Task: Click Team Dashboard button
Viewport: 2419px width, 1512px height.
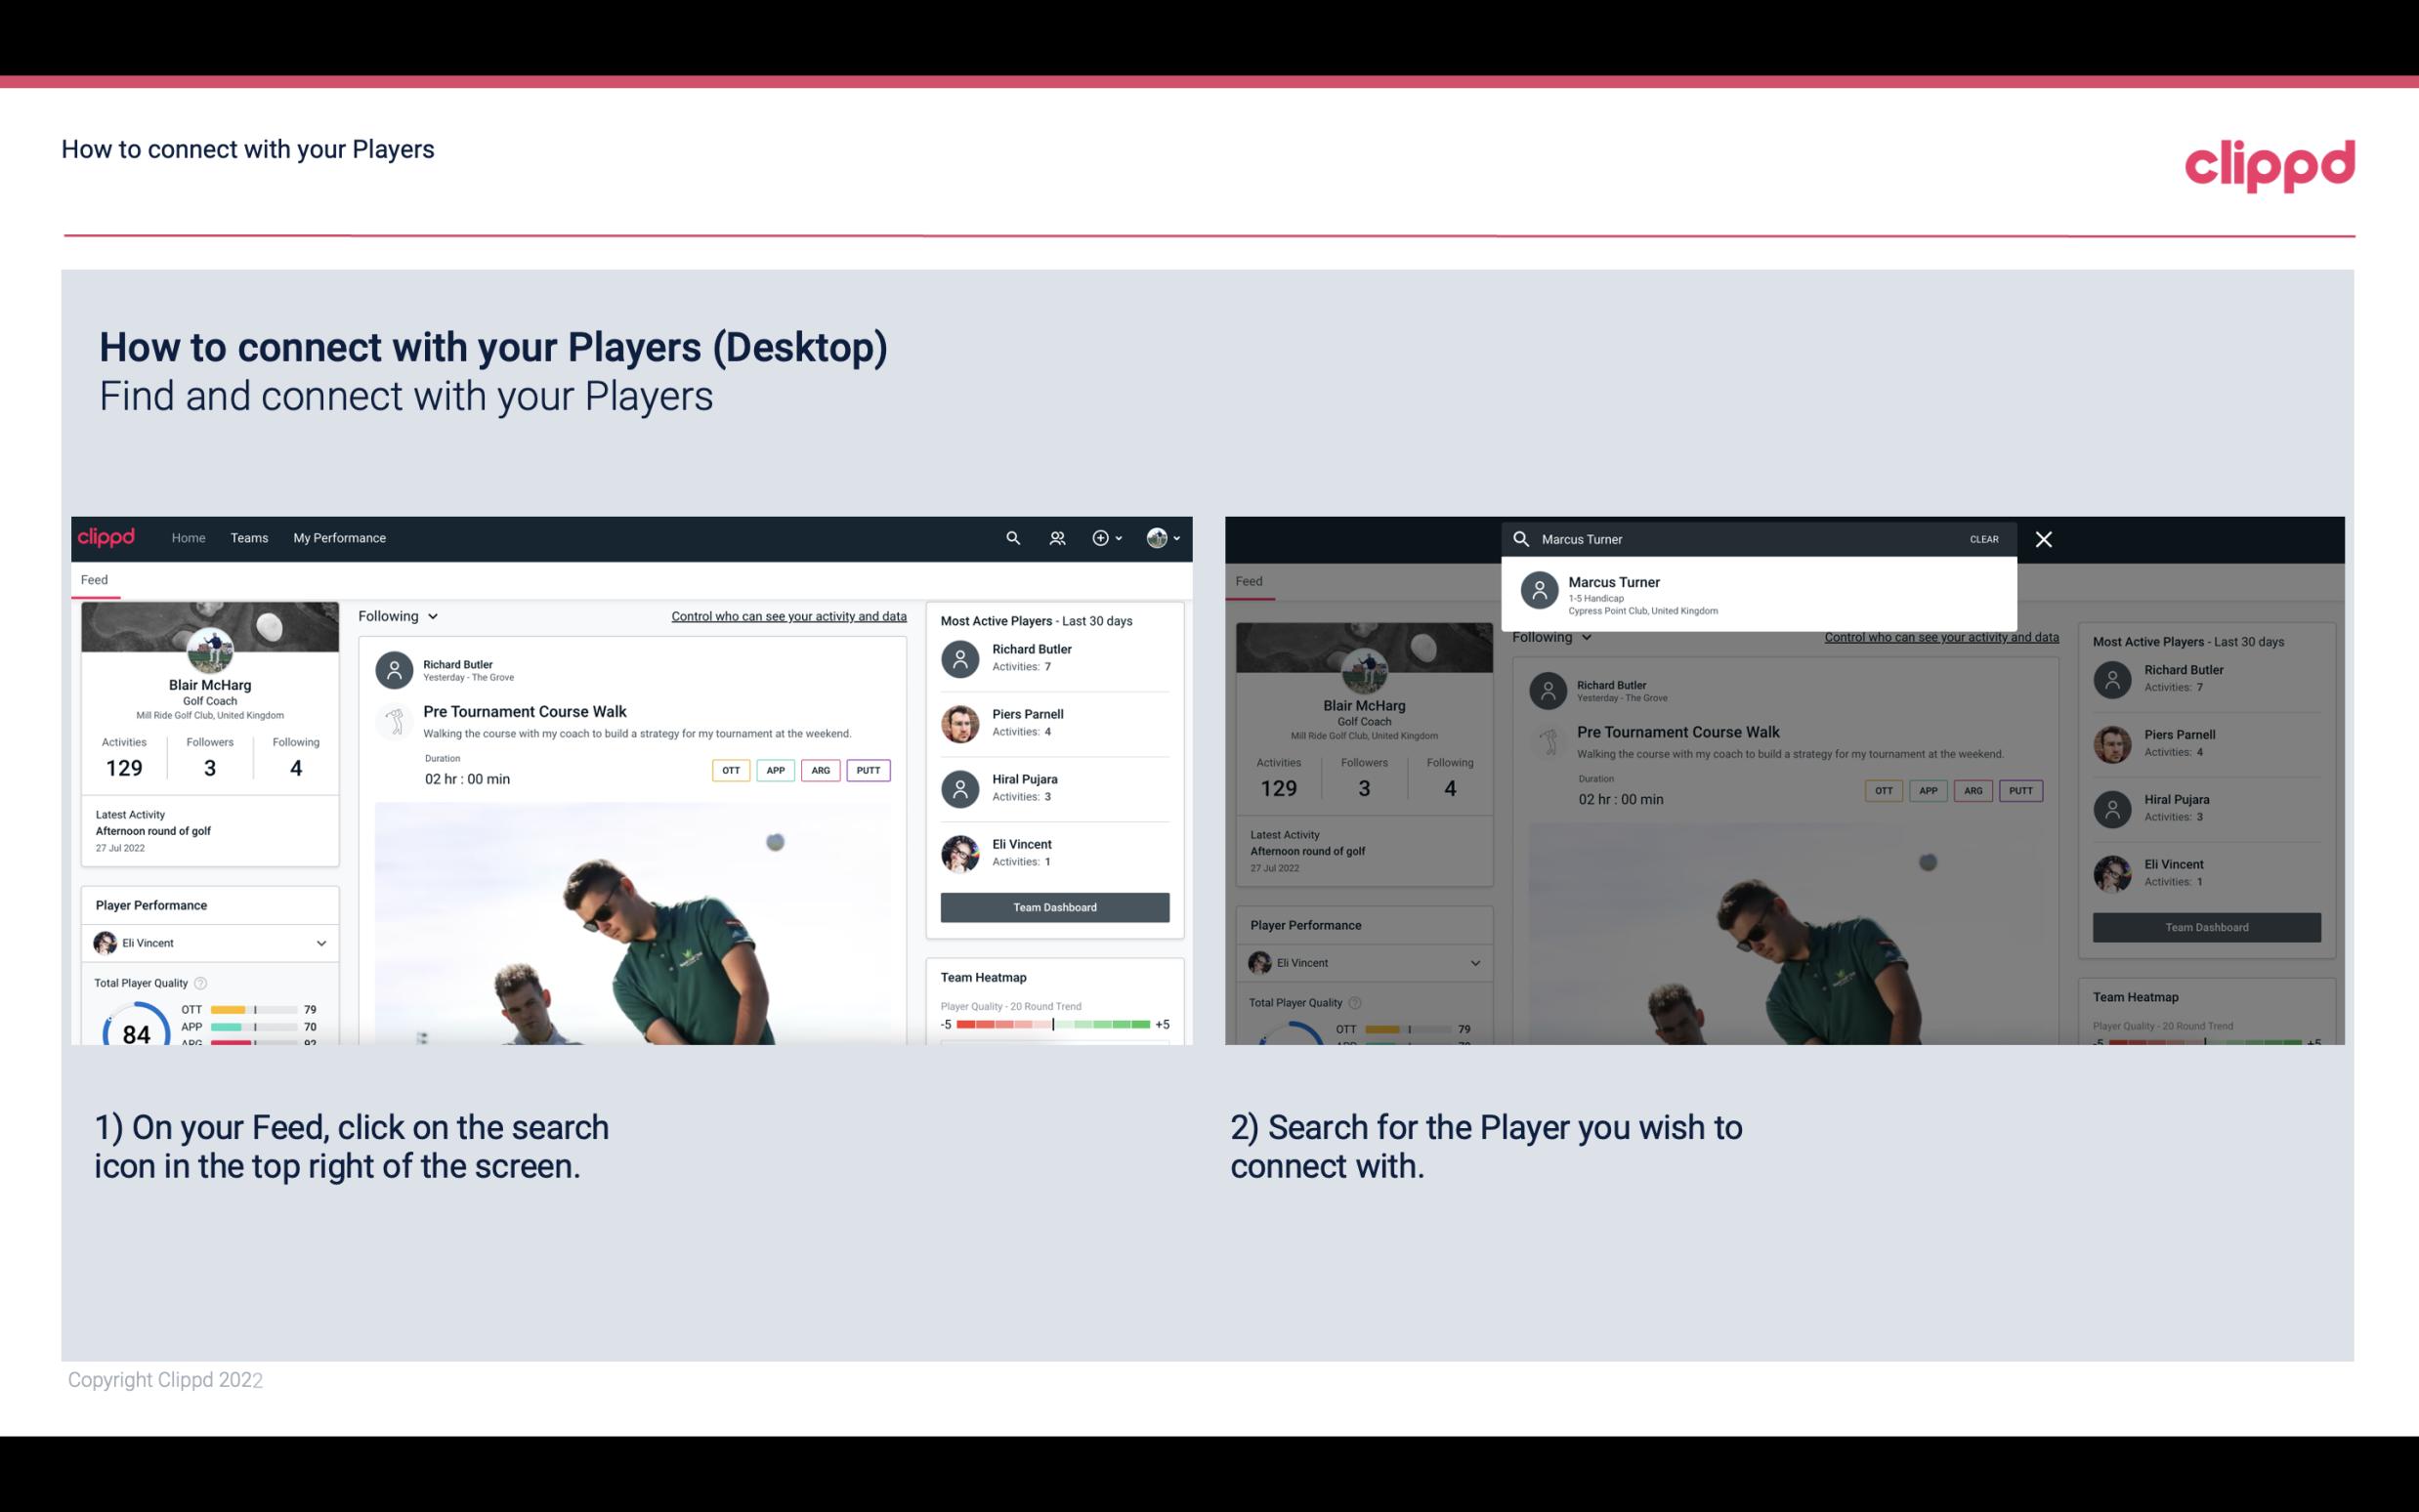Action: [x=1053, y=905]
